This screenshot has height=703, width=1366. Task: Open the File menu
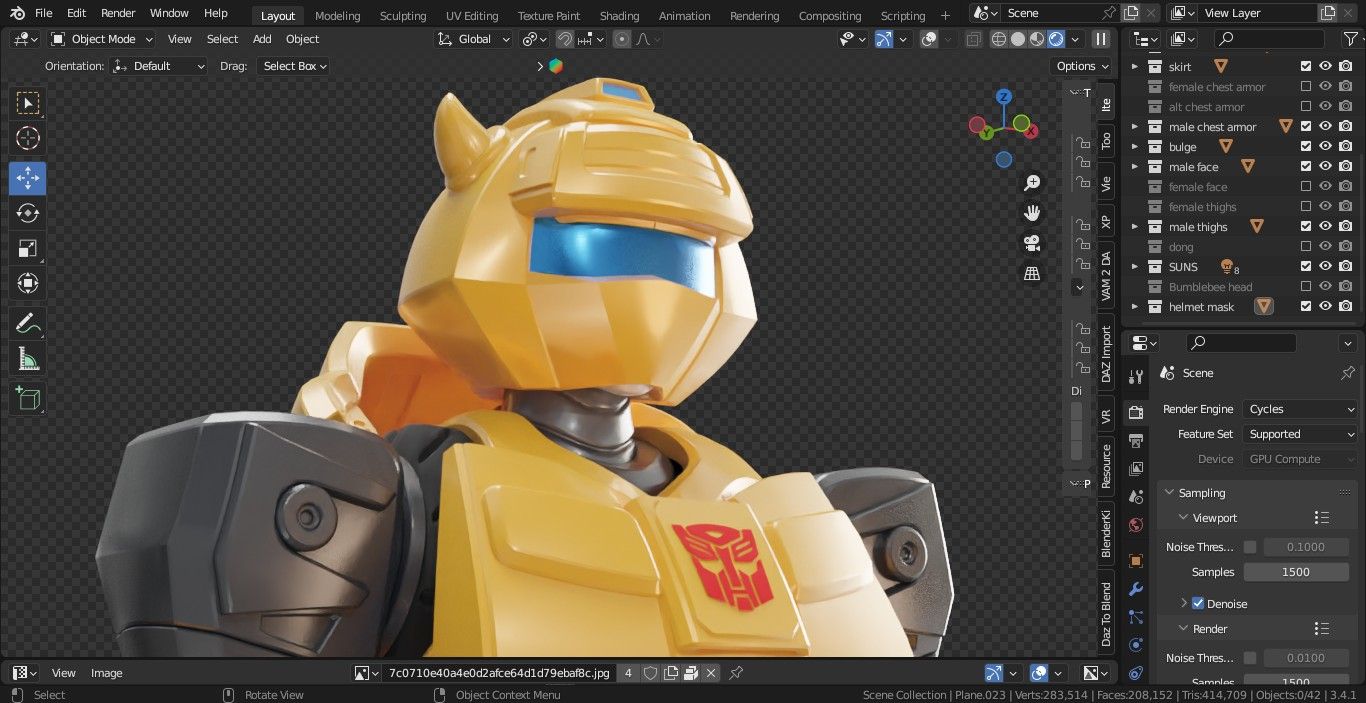pos(44,13)
